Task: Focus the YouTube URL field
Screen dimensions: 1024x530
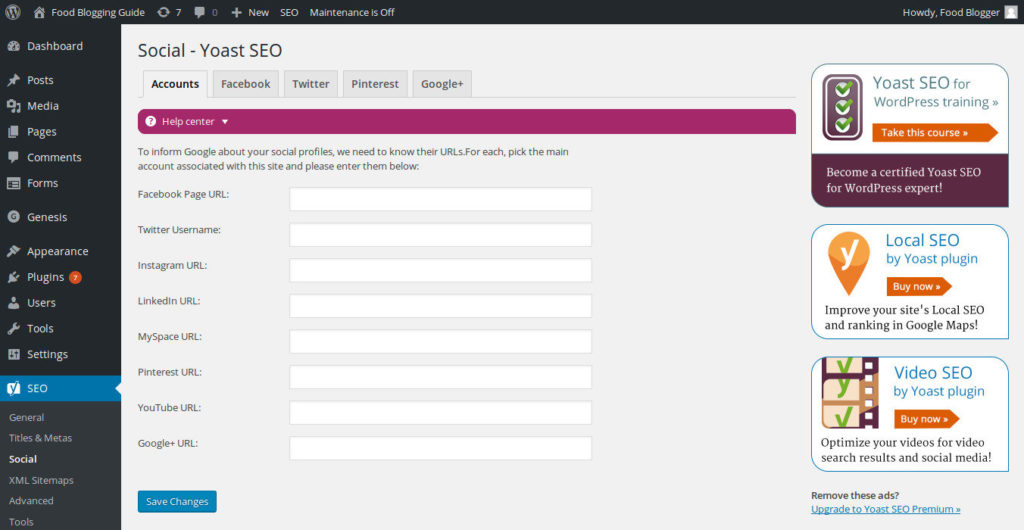Action: coord(441,413)
